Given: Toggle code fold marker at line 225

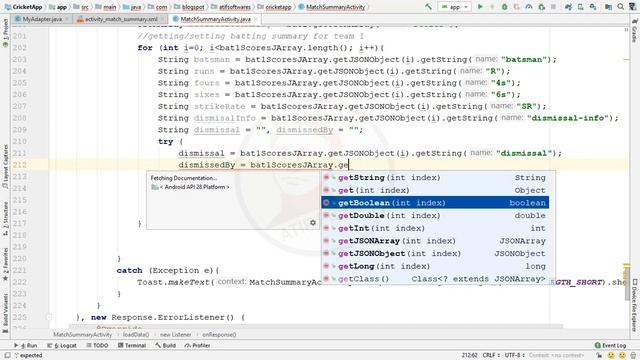Looking at the screenshot, I should point(49,317).
